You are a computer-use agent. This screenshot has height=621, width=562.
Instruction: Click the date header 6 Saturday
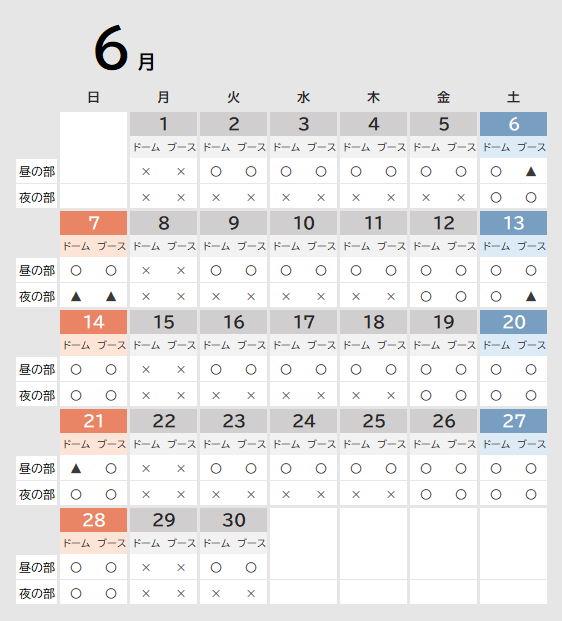(513, 124)
